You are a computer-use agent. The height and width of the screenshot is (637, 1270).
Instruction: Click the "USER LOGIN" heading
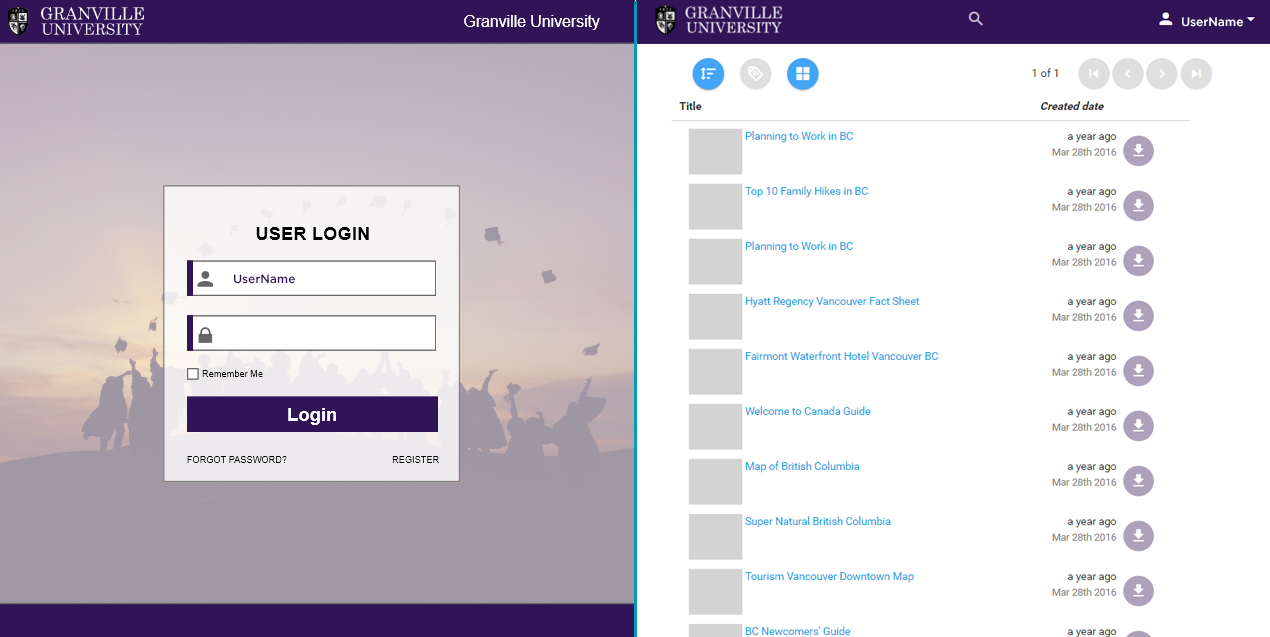313,234
